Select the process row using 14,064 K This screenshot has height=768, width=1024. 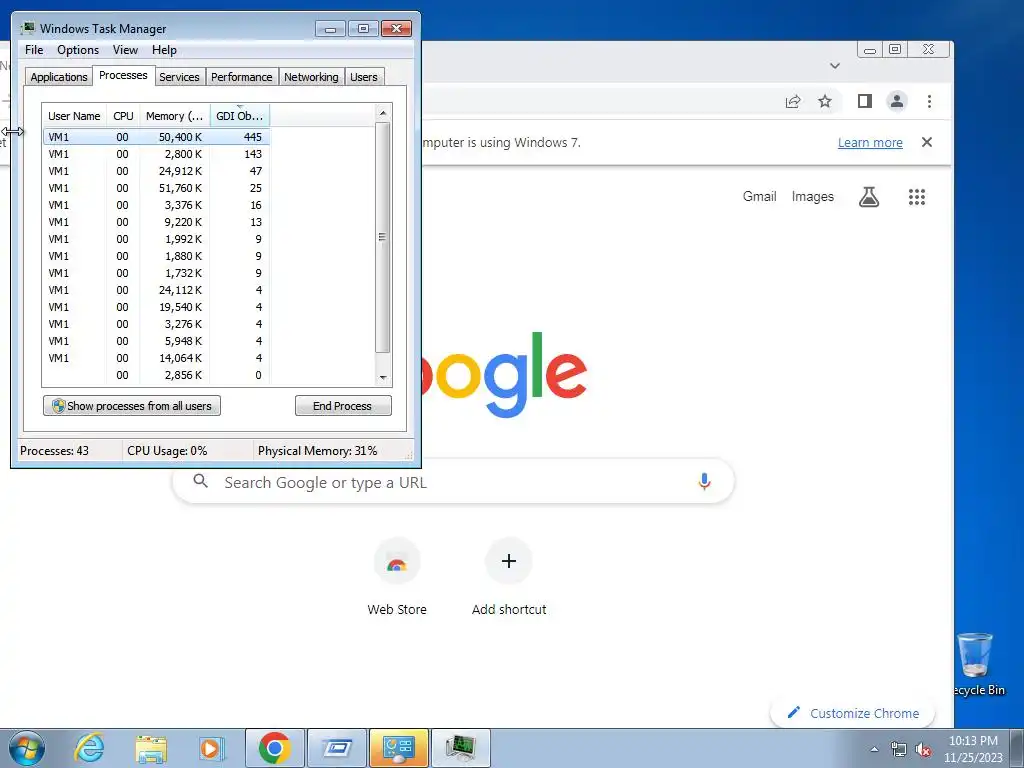click(157, 358)
